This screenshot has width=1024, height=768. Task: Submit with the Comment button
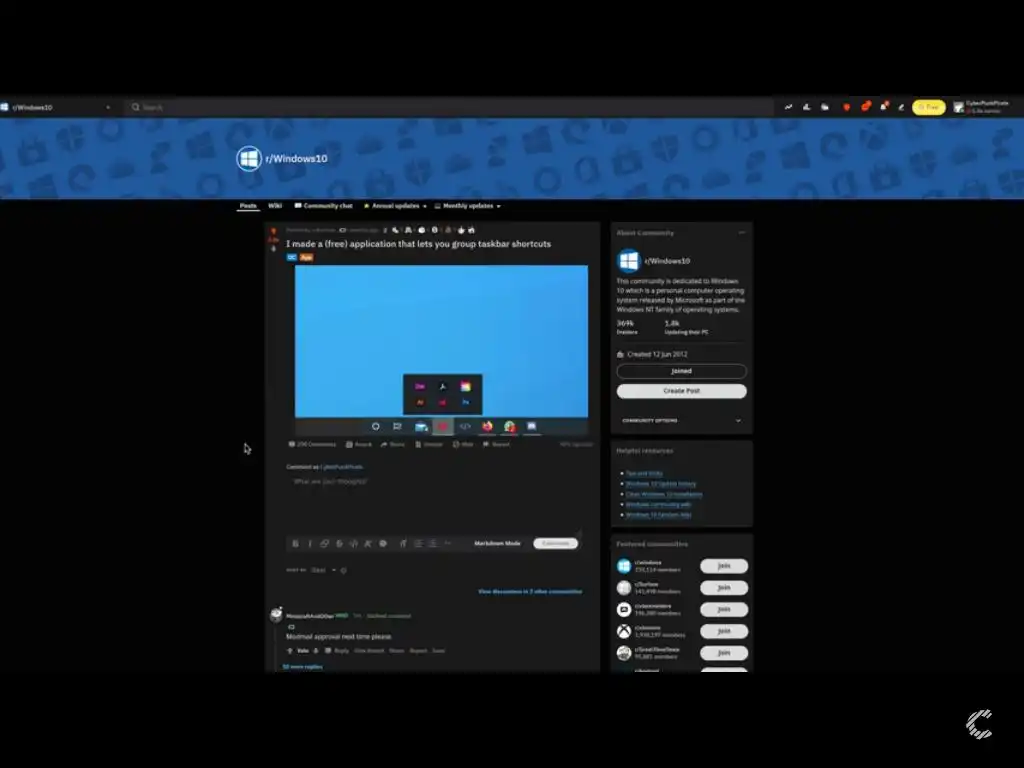click(555, 543)
